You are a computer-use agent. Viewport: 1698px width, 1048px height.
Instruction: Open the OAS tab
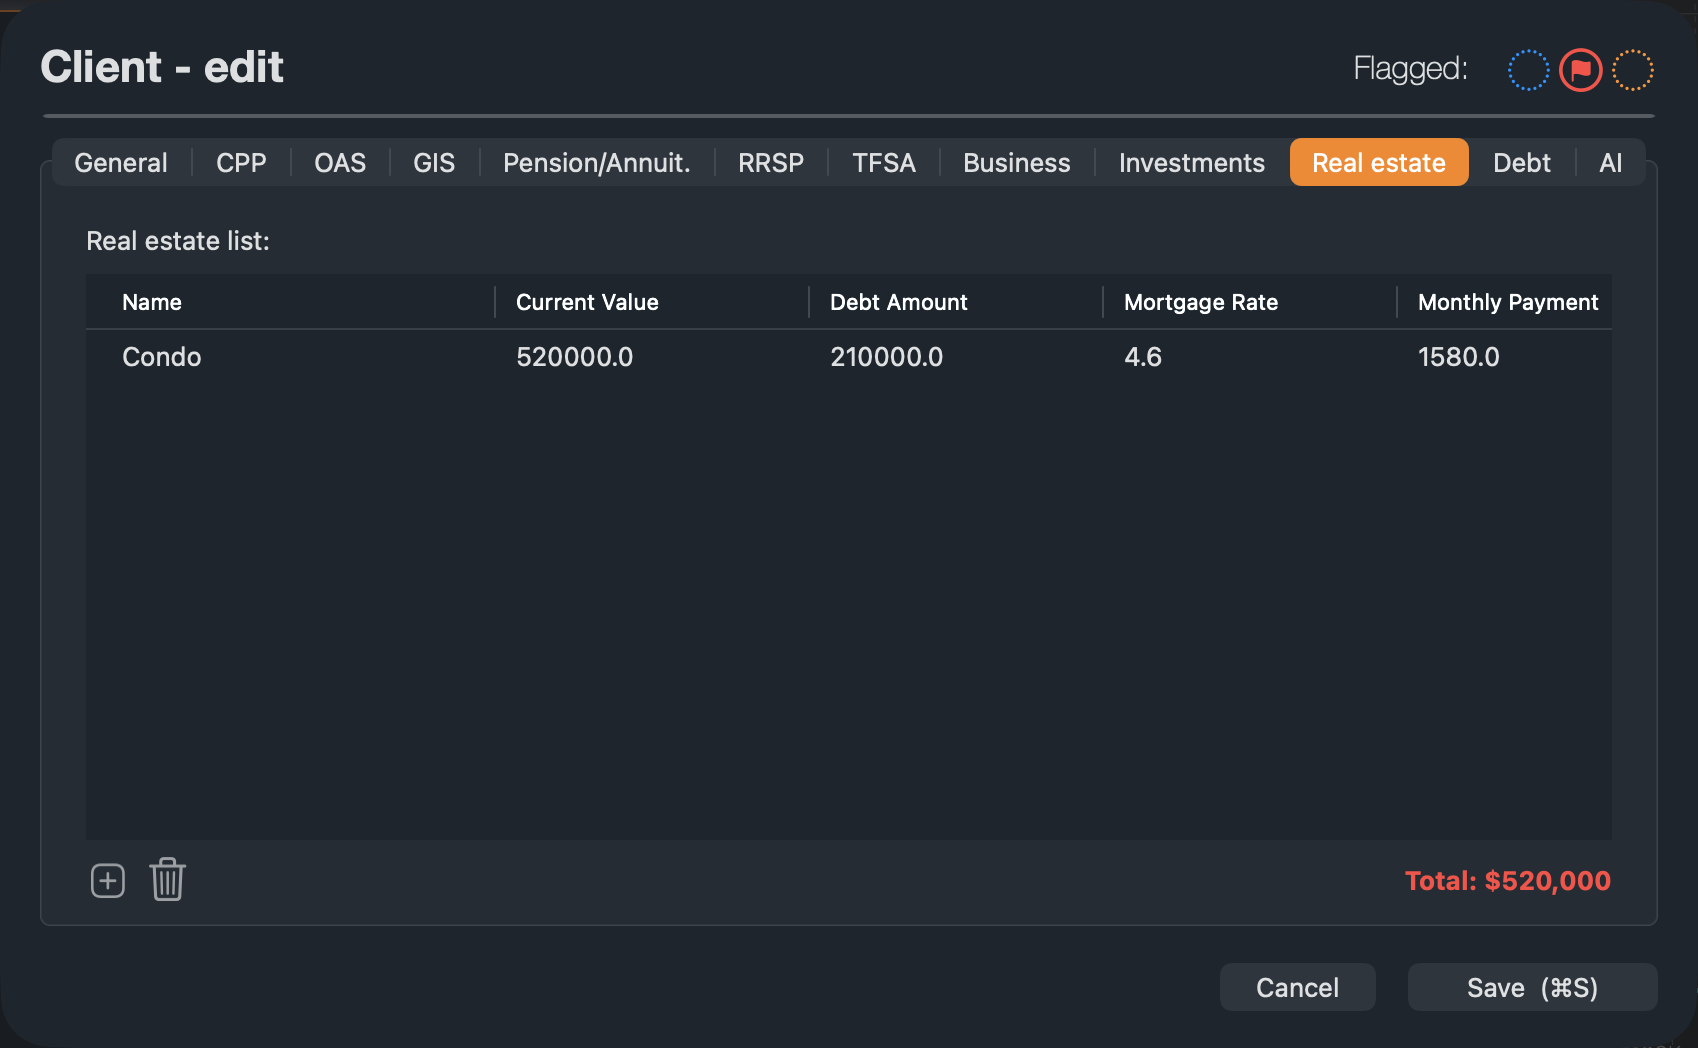coord(340,163)
